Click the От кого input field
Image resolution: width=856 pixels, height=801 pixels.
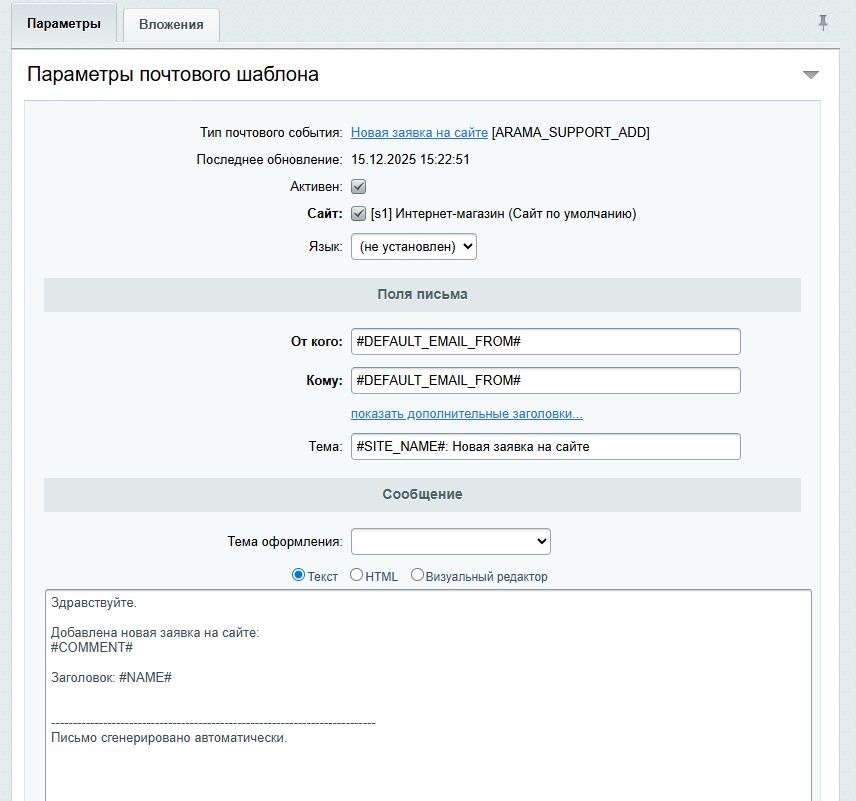pos(545,341)
